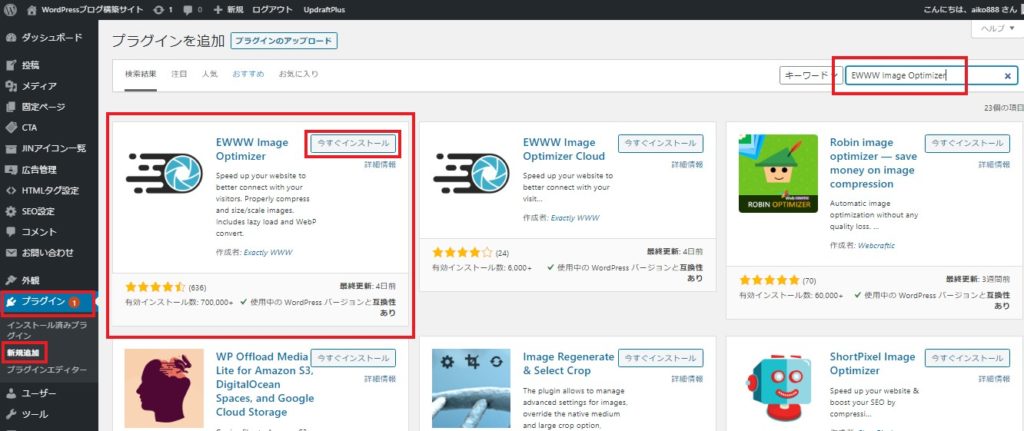Open the キーワード search type dropdown

(x=811, y=76)
